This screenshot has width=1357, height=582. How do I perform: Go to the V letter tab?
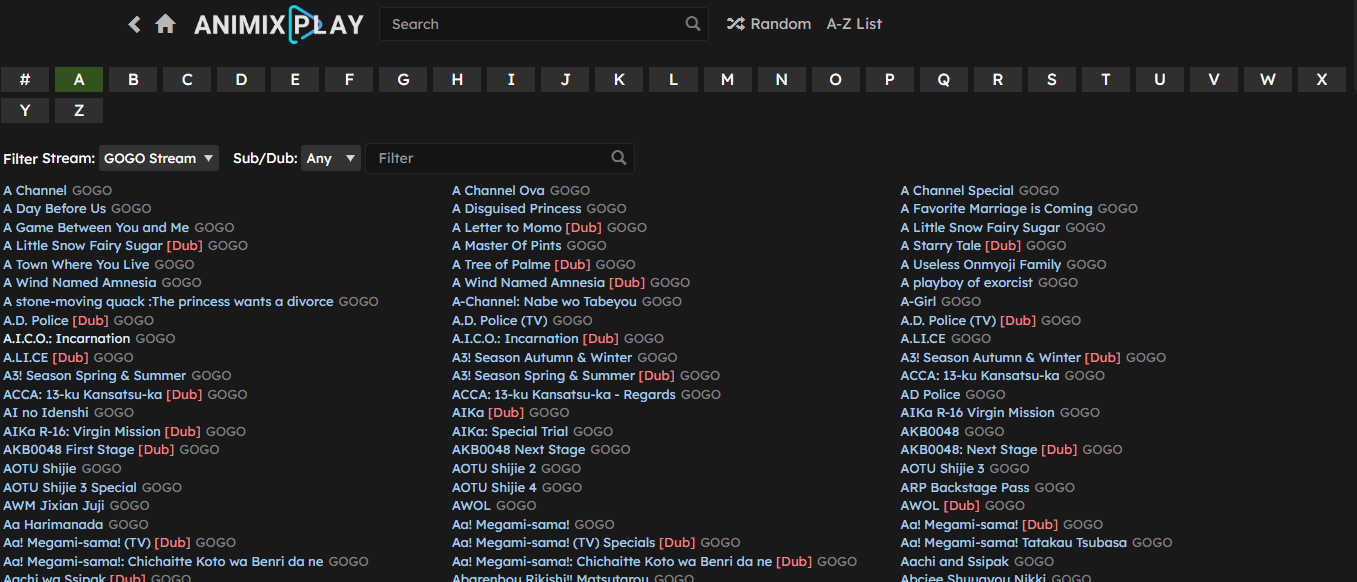[1213, 80]
